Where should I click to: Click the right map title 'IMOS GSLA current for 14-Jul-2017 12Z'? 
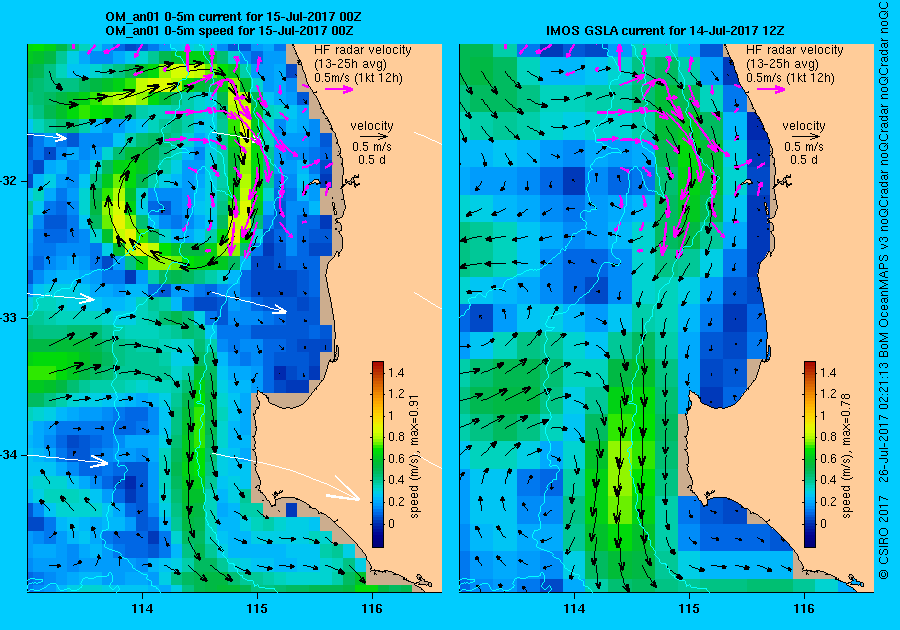(665, 30)
